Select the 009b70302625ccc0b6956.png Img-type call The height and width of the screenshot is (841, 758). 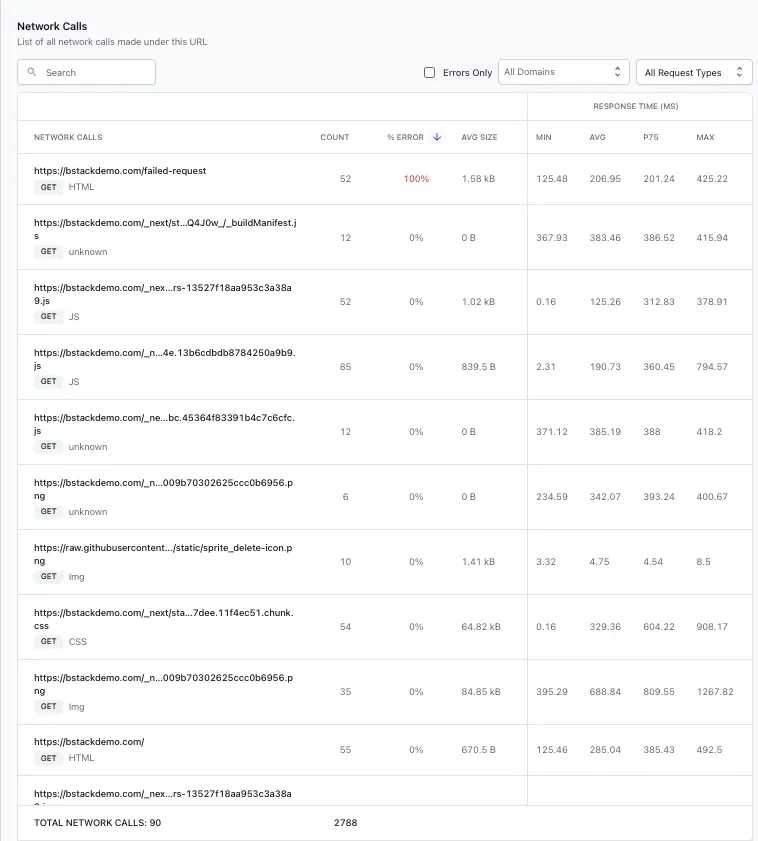click(x=385, y=692)
